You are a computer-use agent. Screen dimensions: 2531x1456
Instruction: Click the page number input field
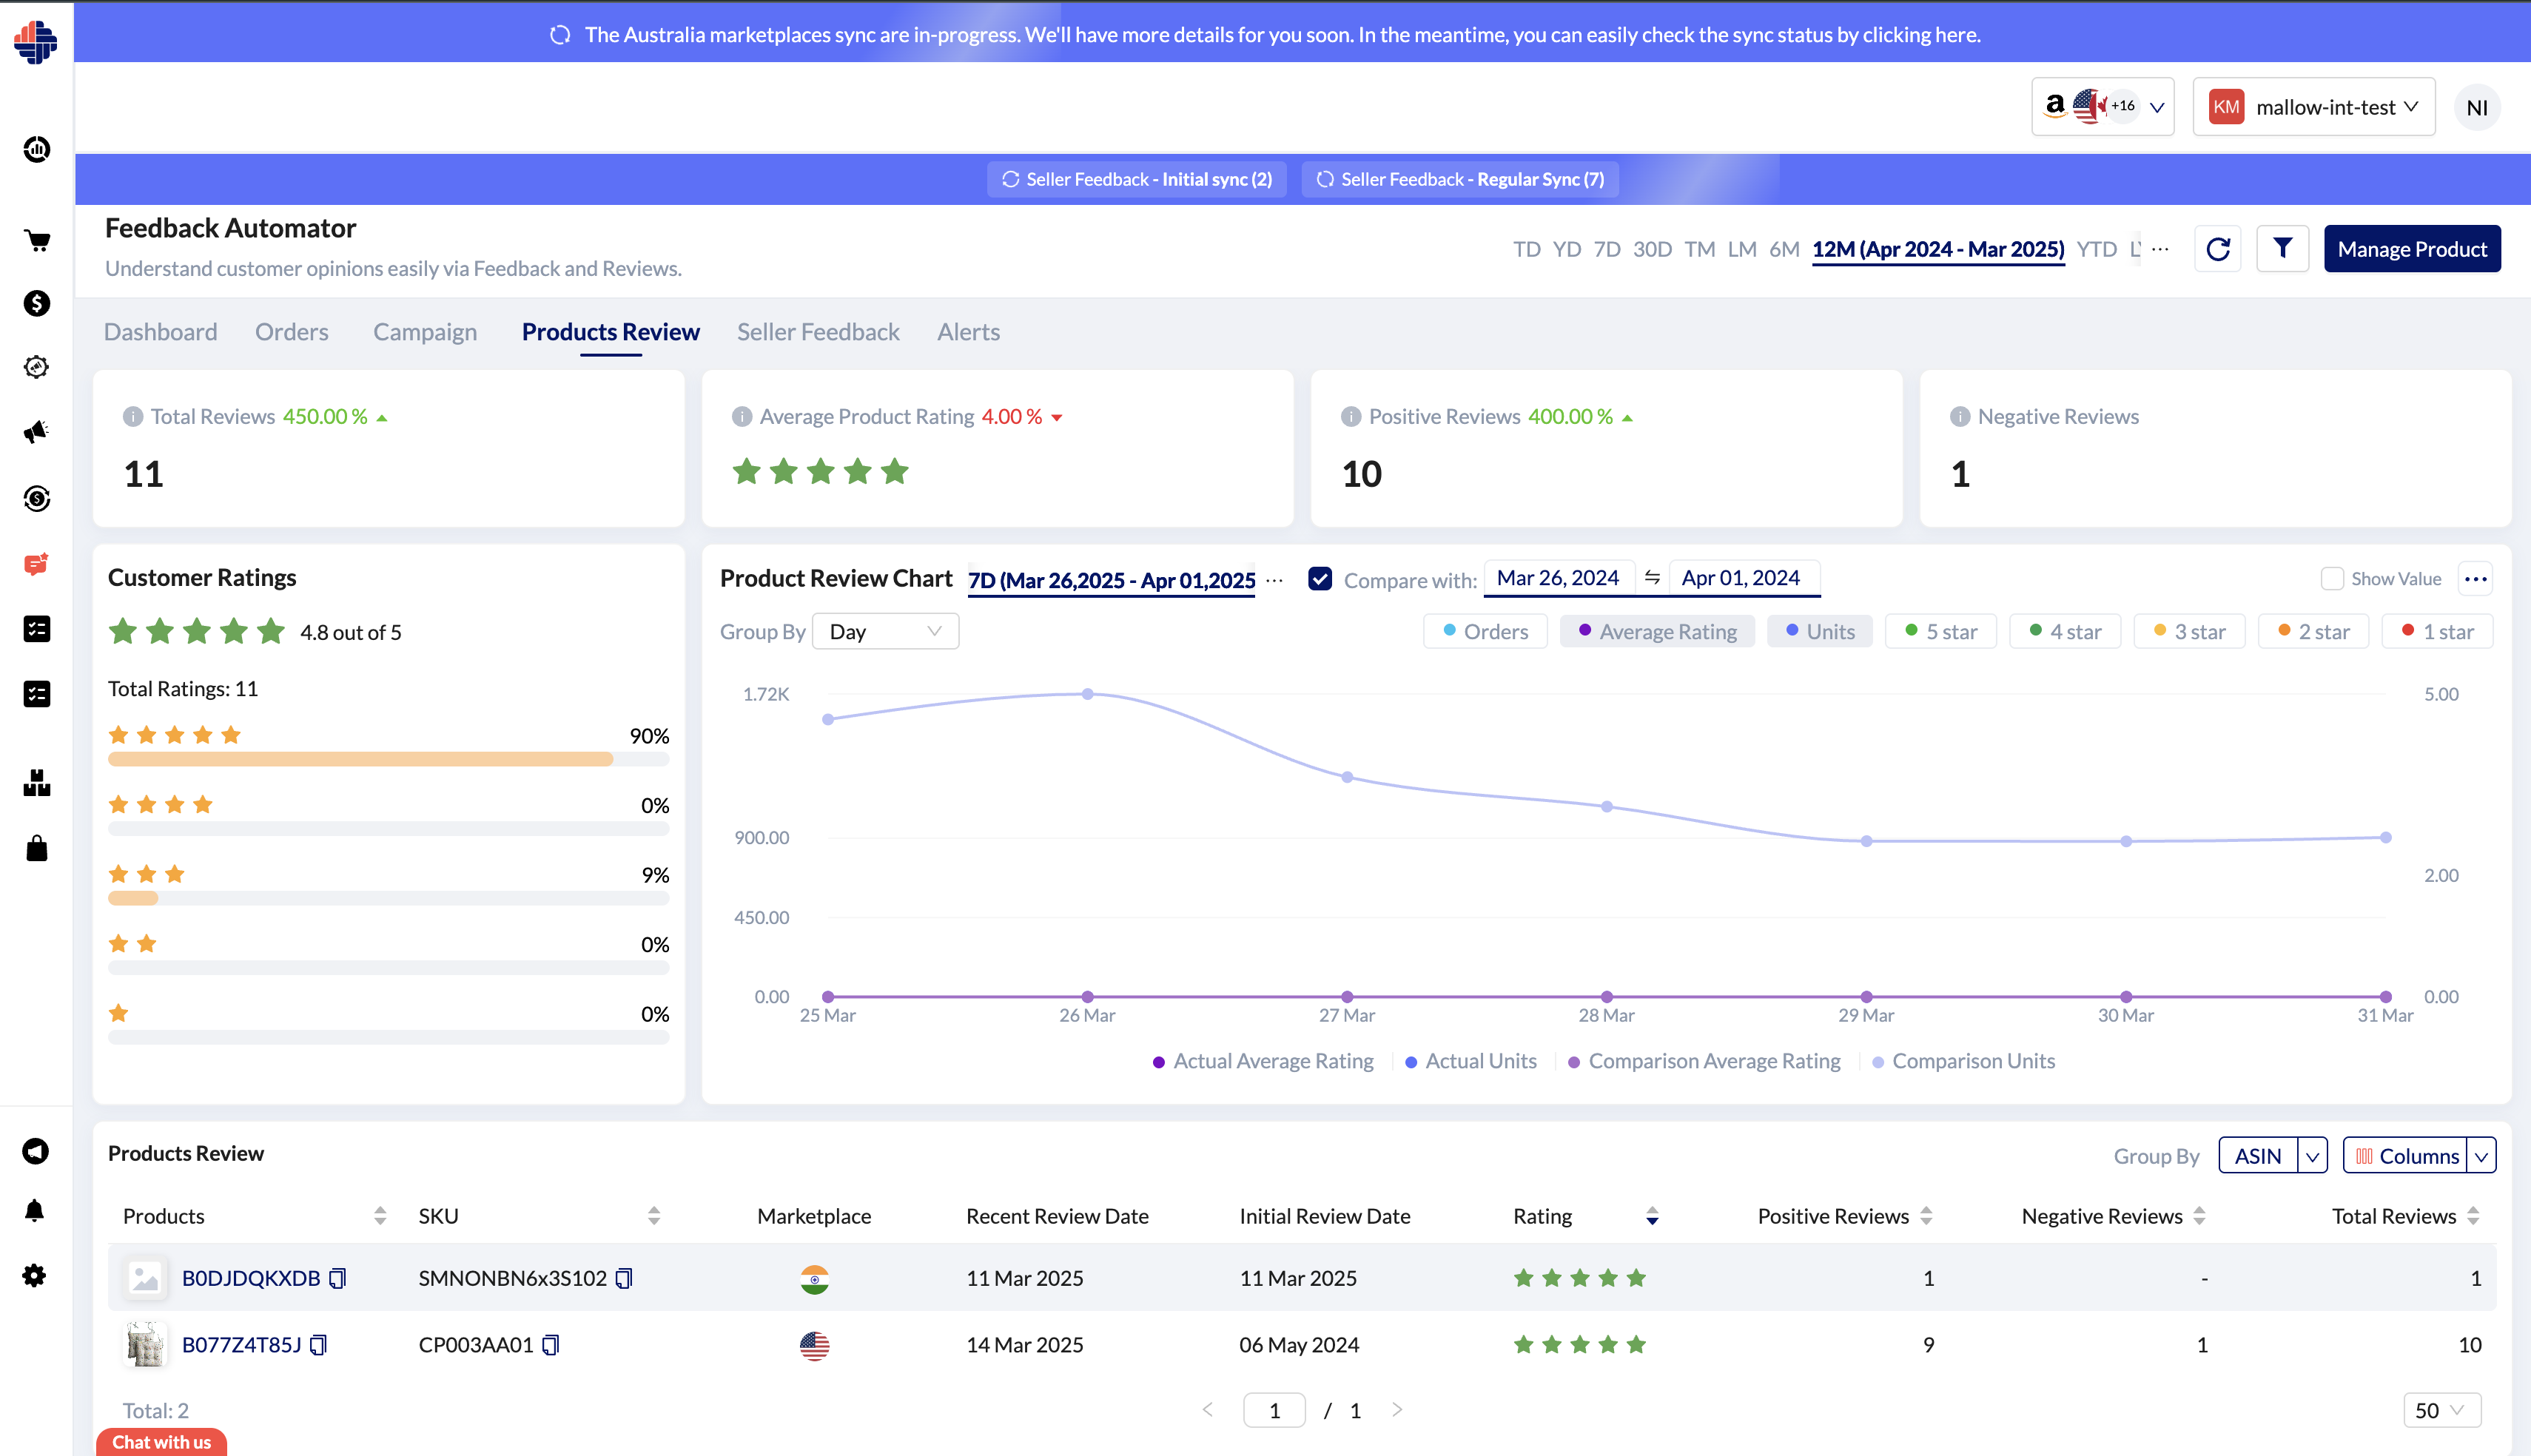[x=1273, y=1410]
